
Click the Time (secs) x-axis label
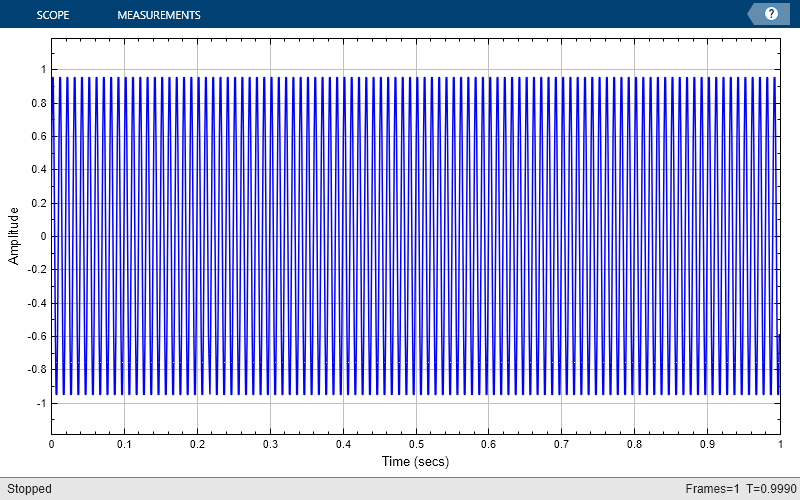tap(415, 462)
